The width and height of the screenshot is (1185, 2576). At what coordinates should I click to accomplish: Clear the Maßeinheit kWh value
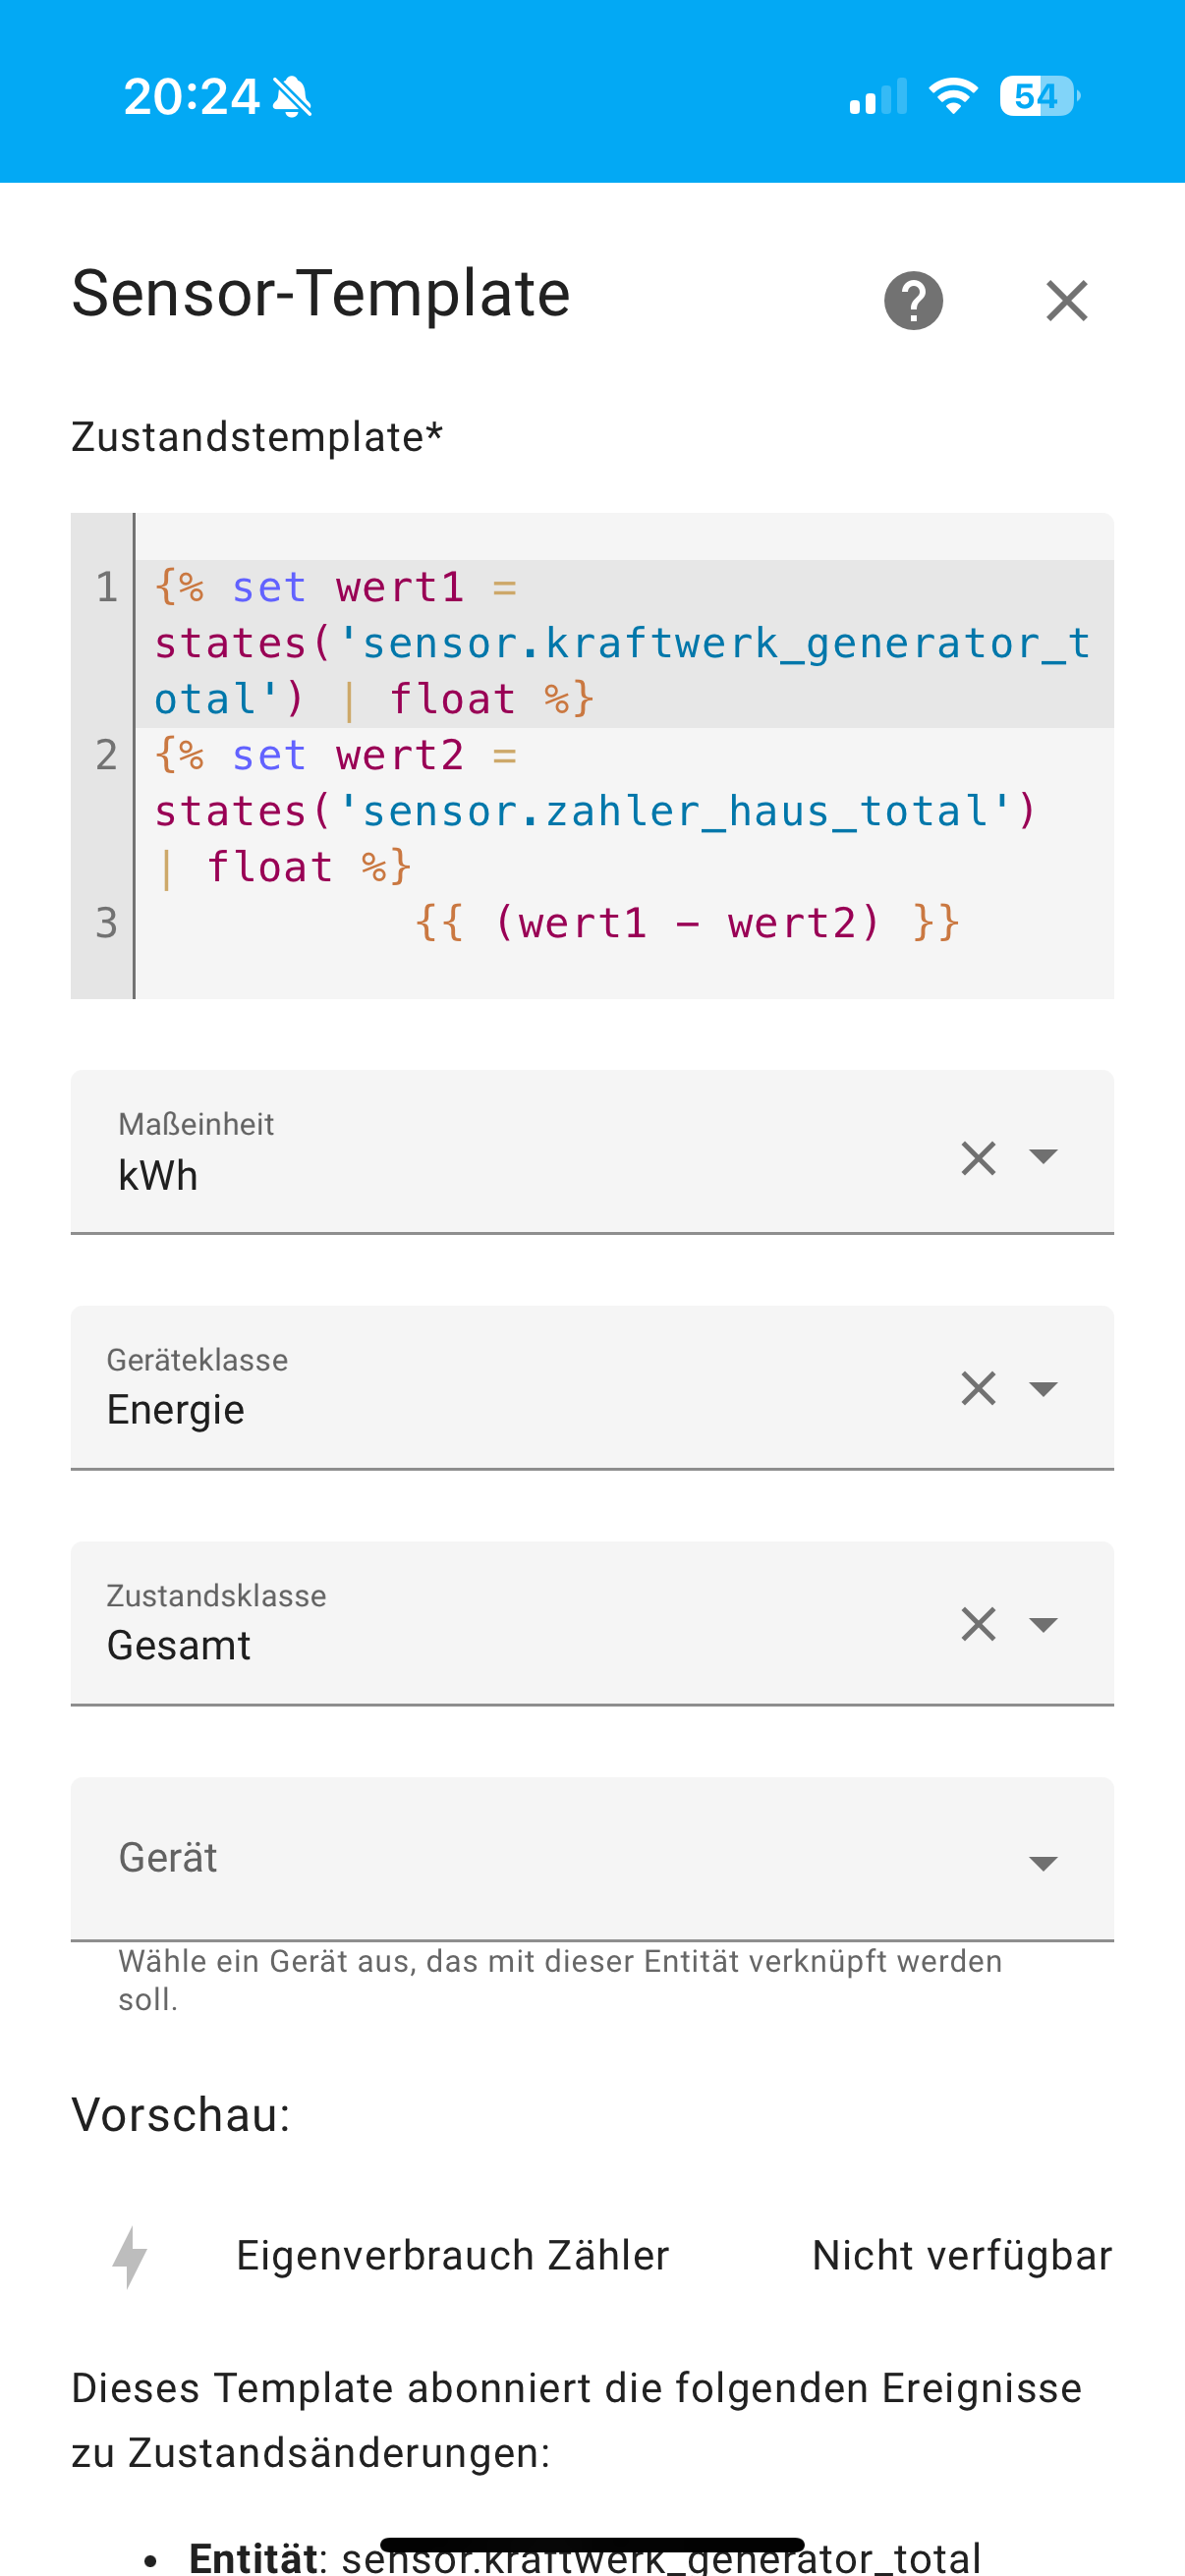tap(978, 1158)
